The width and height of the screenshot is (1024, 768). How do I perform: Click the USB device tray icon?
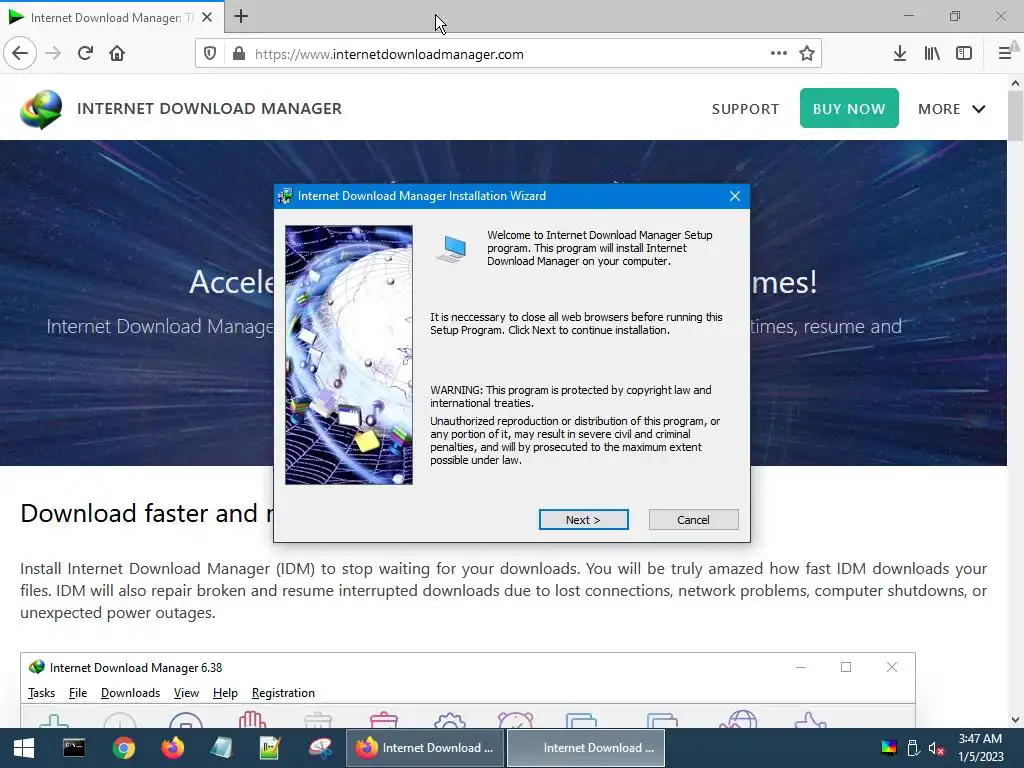click(913, 748)
